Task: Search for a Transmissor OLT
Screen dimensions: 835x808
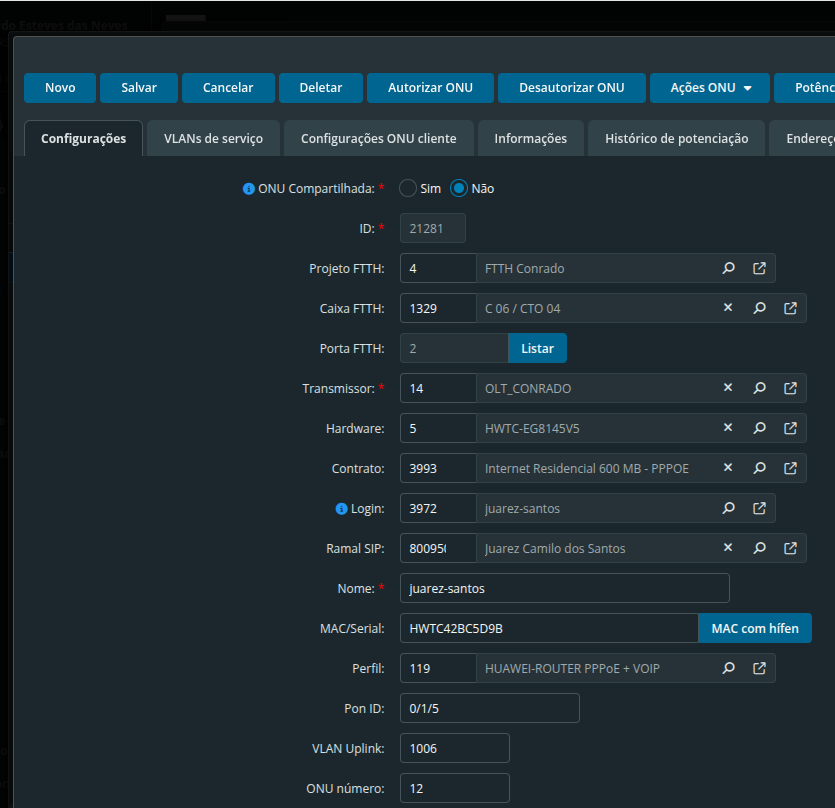Action: pyautogui.click(x=759, y=388)
